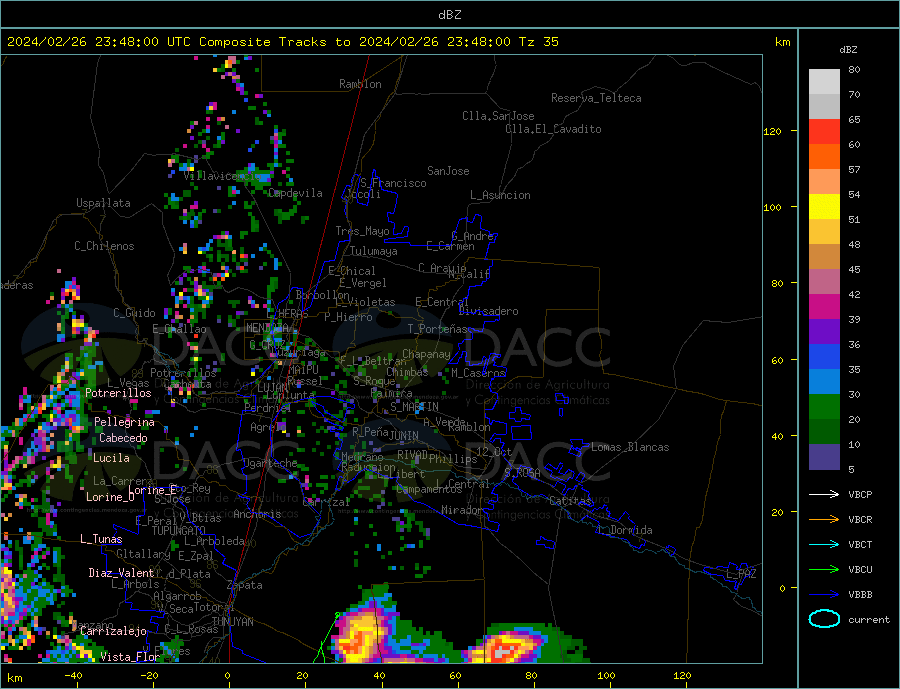Click the Vista_Flor label

tap(130, 656)
